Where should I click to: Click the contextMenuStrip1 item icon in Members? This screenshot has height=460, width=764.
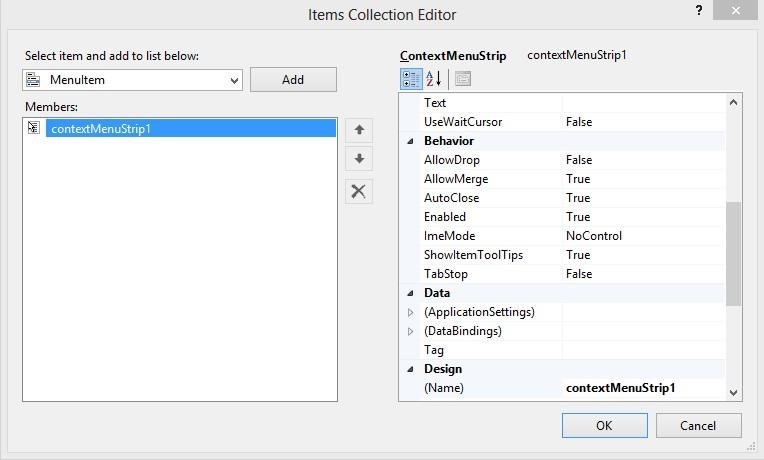point(34,128)
